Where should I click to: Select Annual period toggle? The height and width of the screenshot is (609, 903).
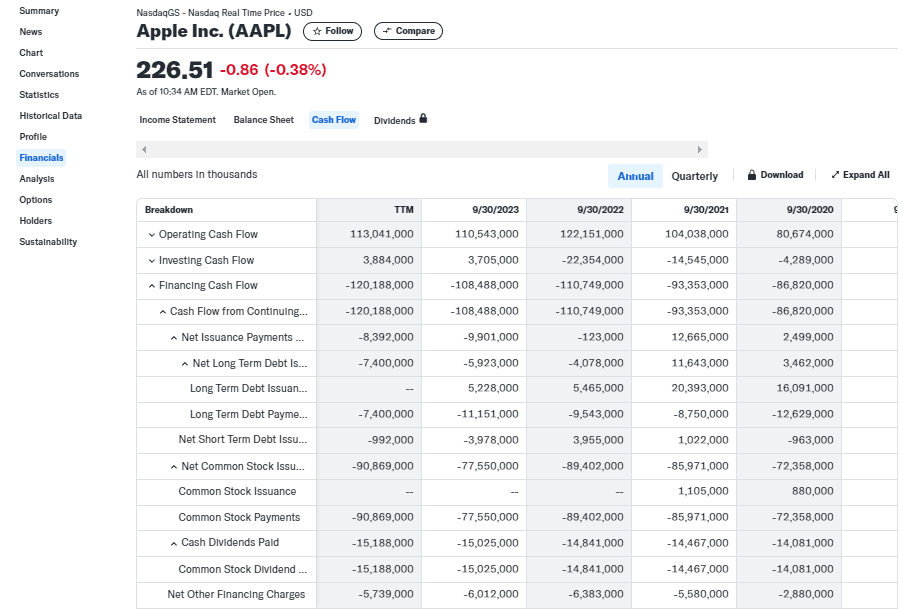(635, 176)
